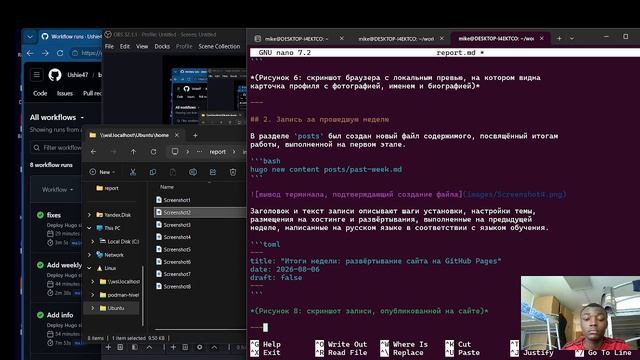Viewport: 640px width, 360px height.
Task: Click the Name column header
Action: [x=167, y=187]
